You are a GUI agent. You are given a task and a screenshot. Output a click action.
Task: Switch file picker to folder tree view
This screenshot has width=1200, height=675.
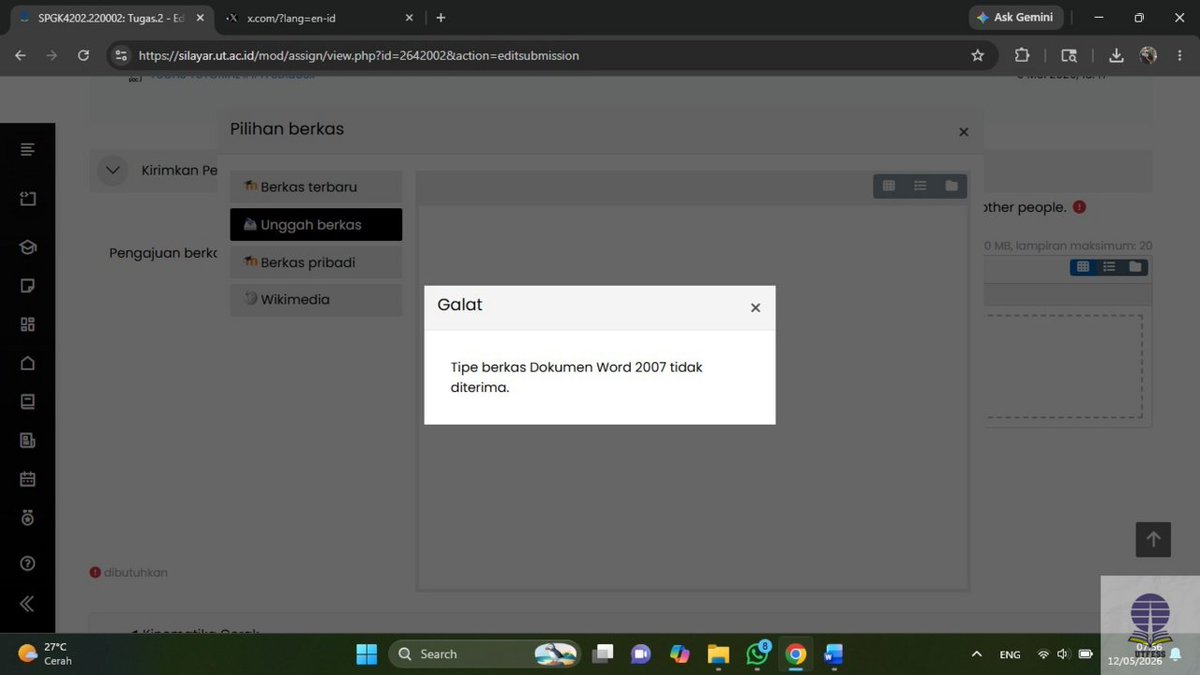(951, 186)
